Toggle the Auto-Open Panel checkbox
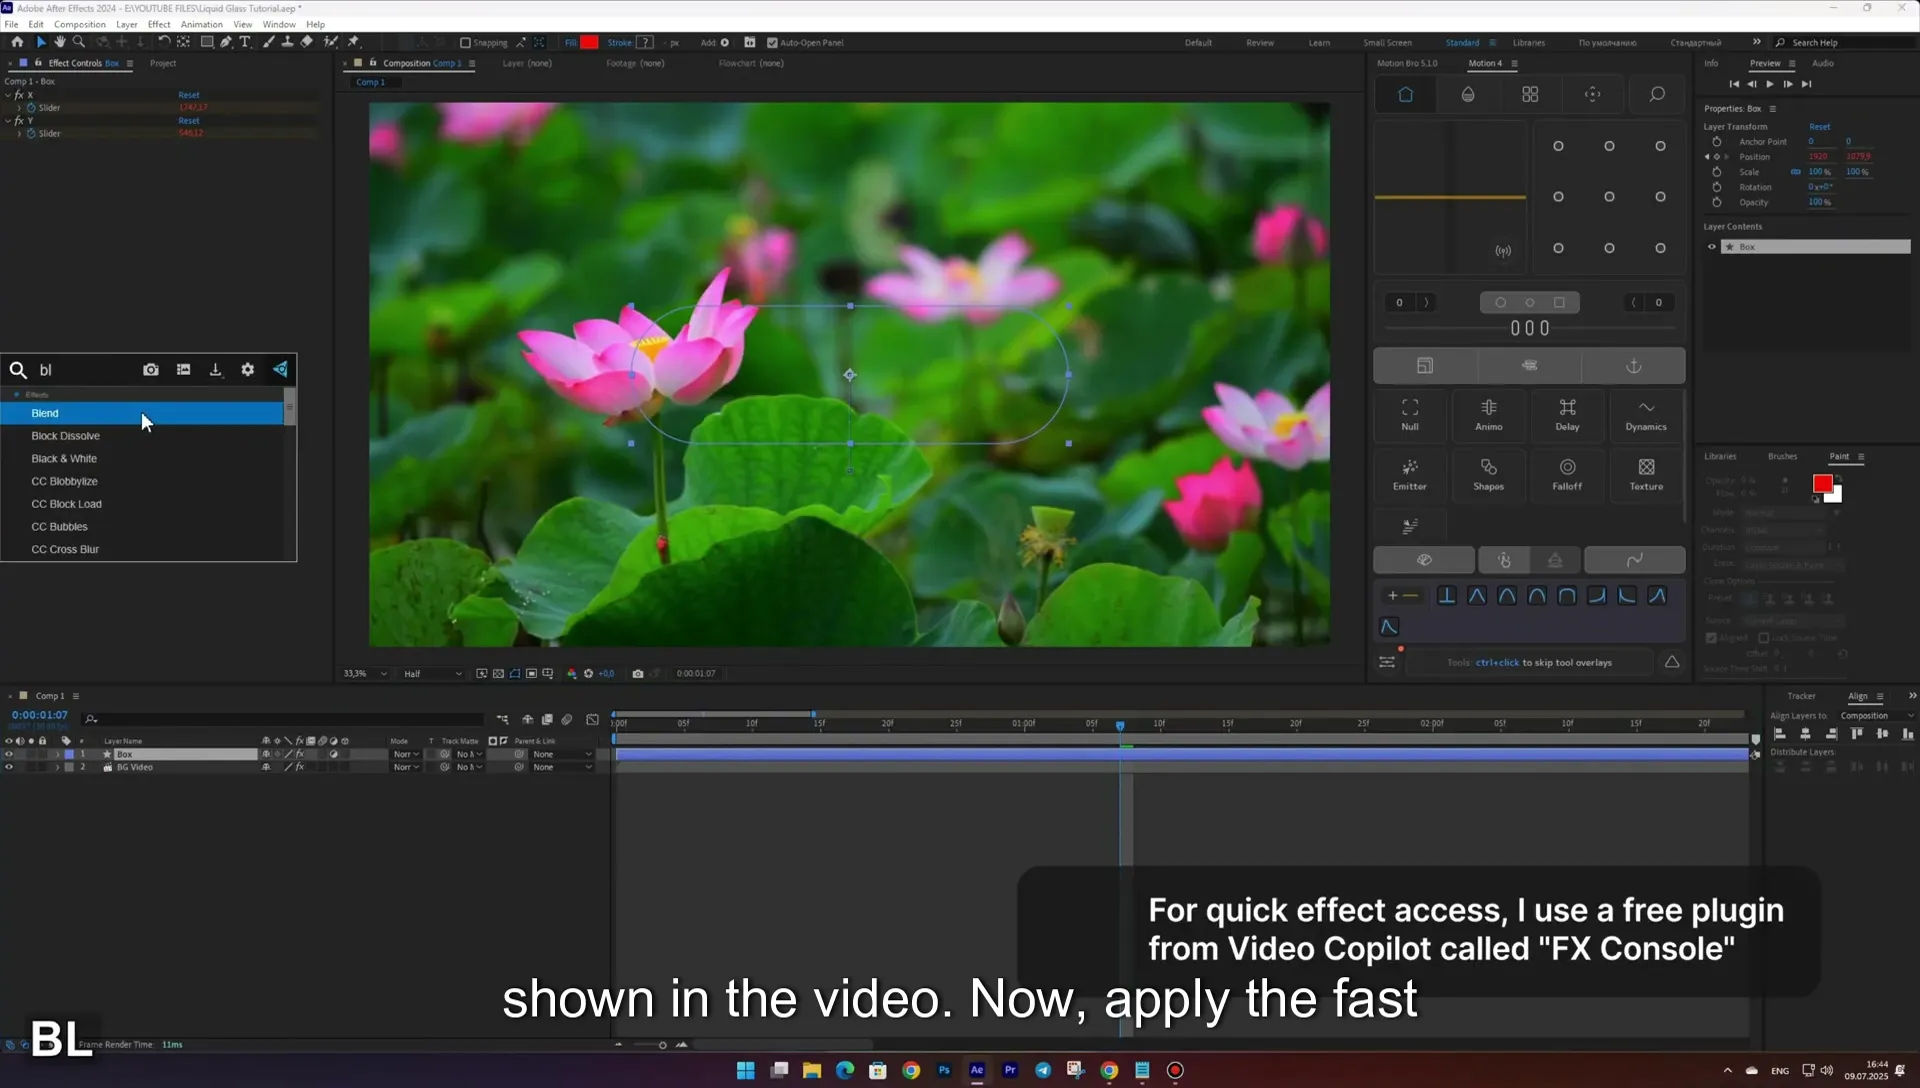Screen dimensions: 1920x1088 [772, 43]
